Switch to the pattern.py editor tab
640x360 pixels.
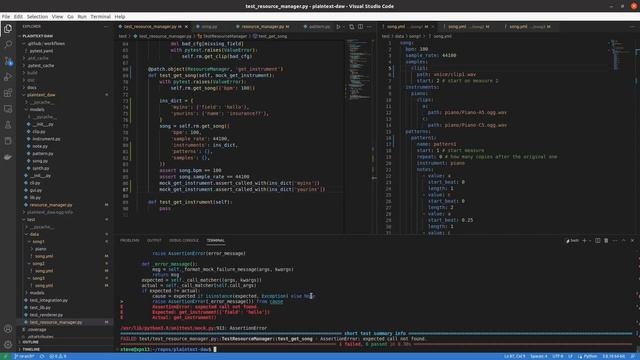coord(317,27)
